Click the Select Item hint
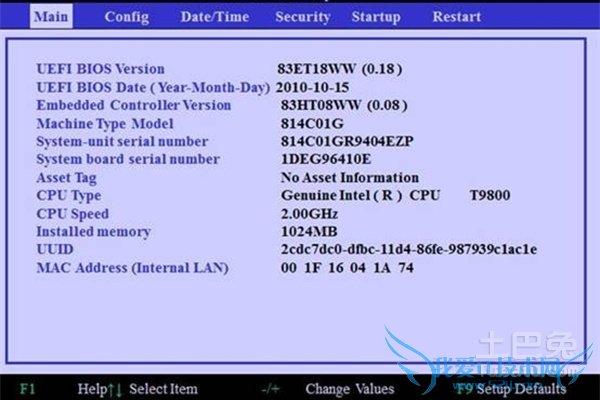 click(163, 389)
